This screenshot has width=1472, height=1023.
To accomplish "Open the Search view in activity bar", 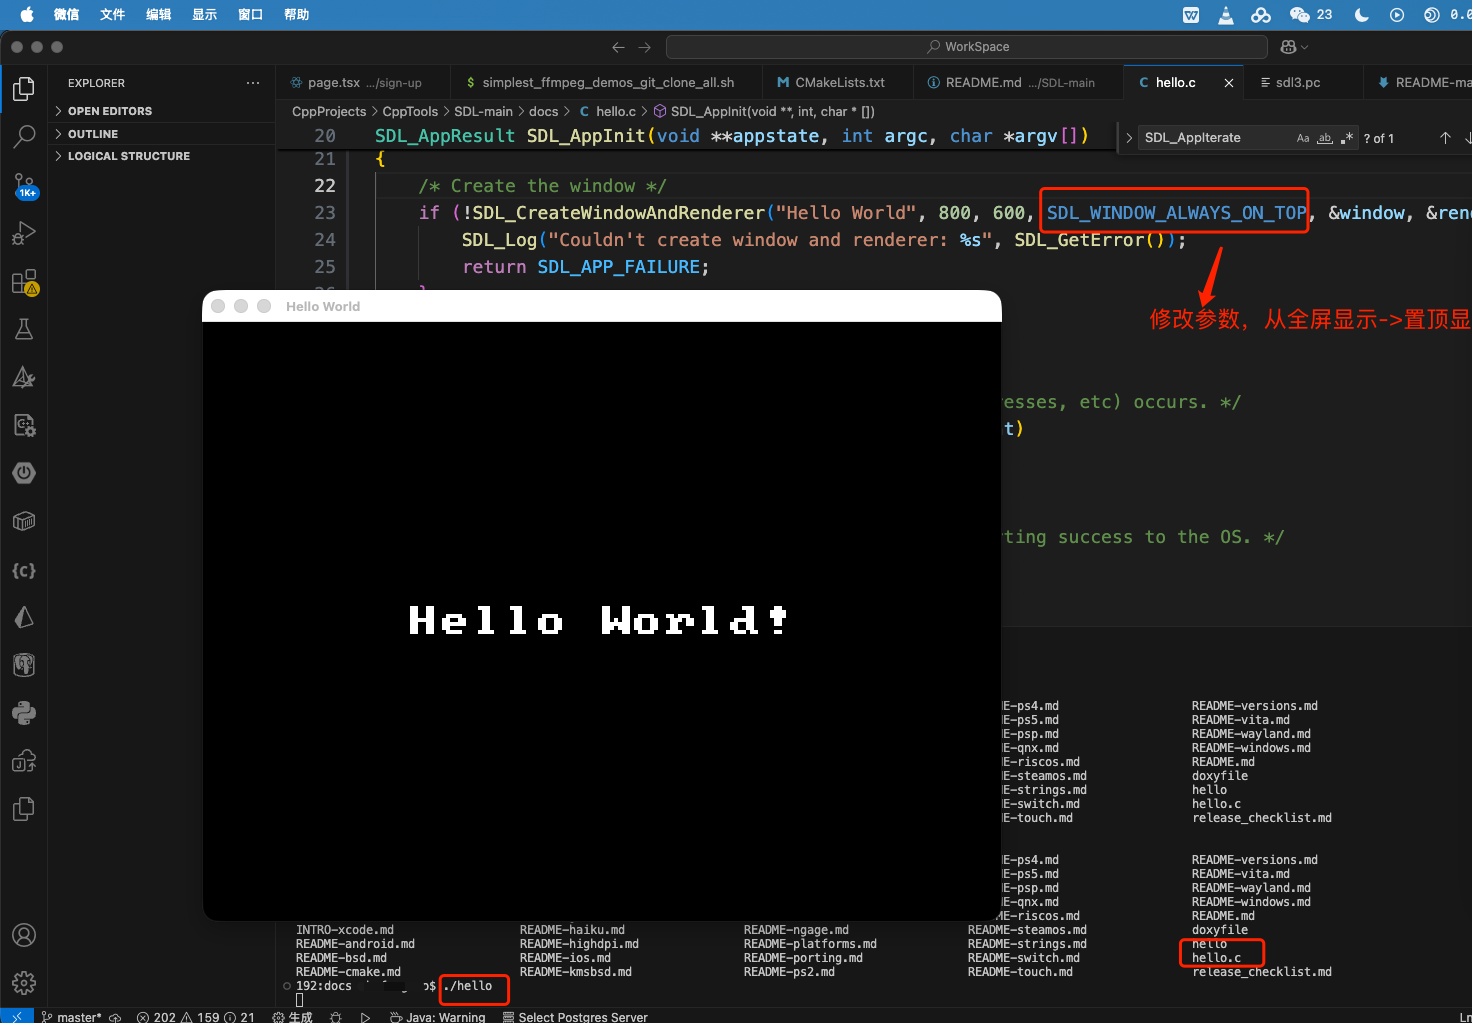I will [x=24, y=137].
